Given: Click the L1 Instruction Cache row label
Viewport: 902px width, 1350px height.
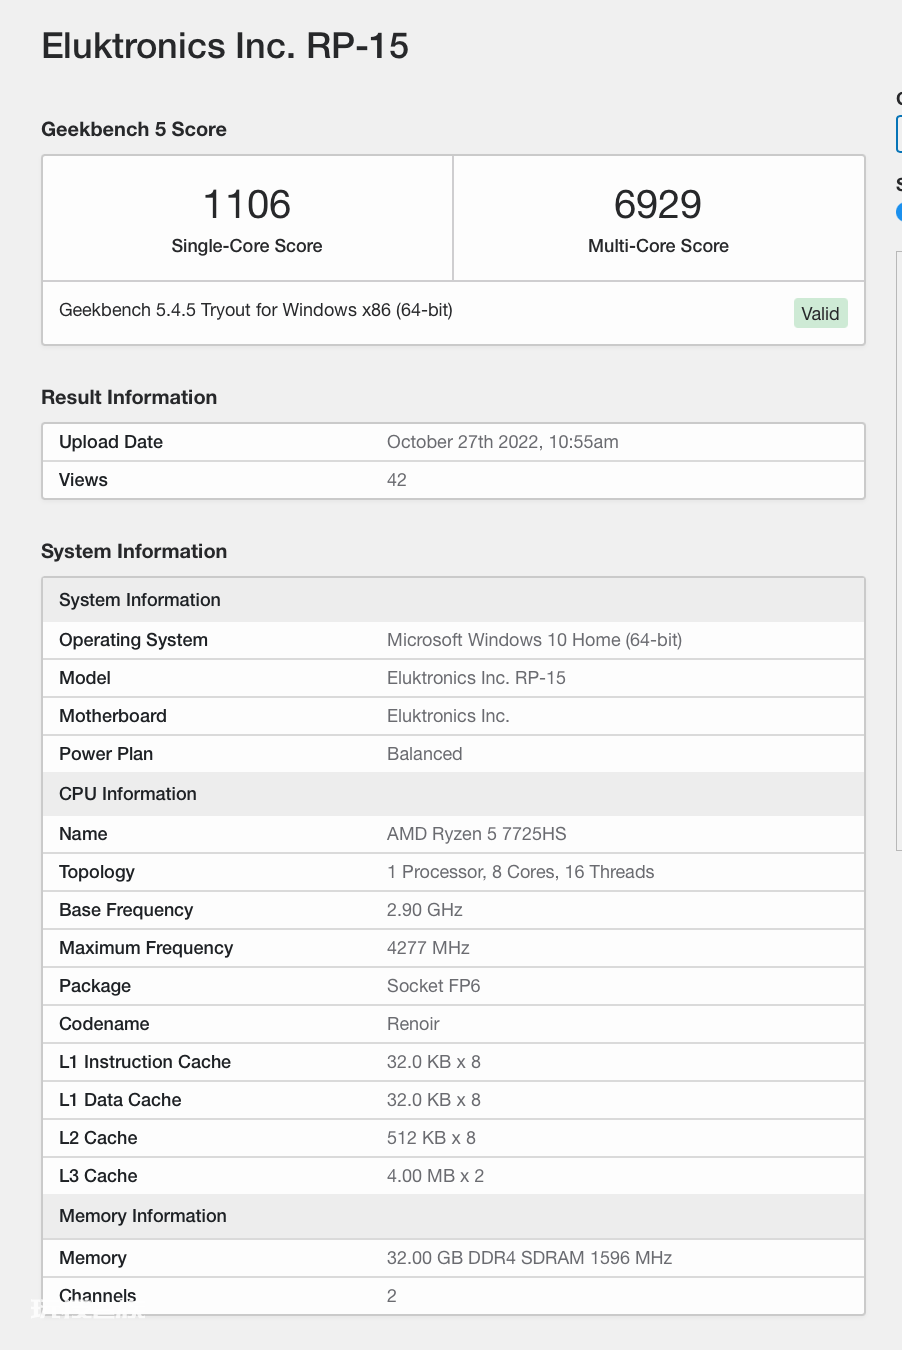Looking at the screenshot, I should [145, 1062].
